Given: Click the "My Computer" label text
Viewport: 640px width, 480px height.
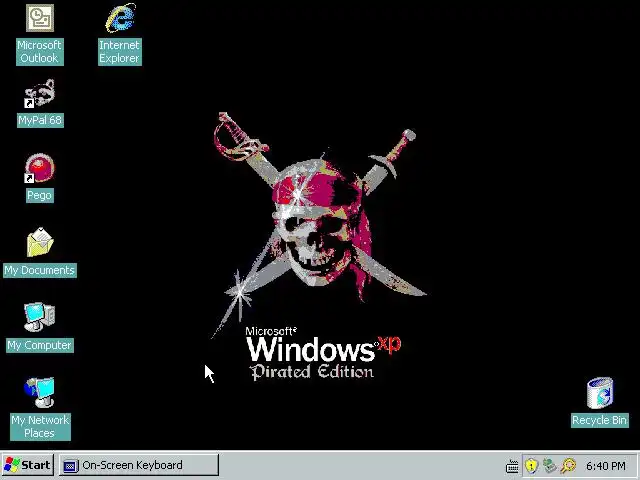Looking at the screenshot, I should click(x=40, y=345).
